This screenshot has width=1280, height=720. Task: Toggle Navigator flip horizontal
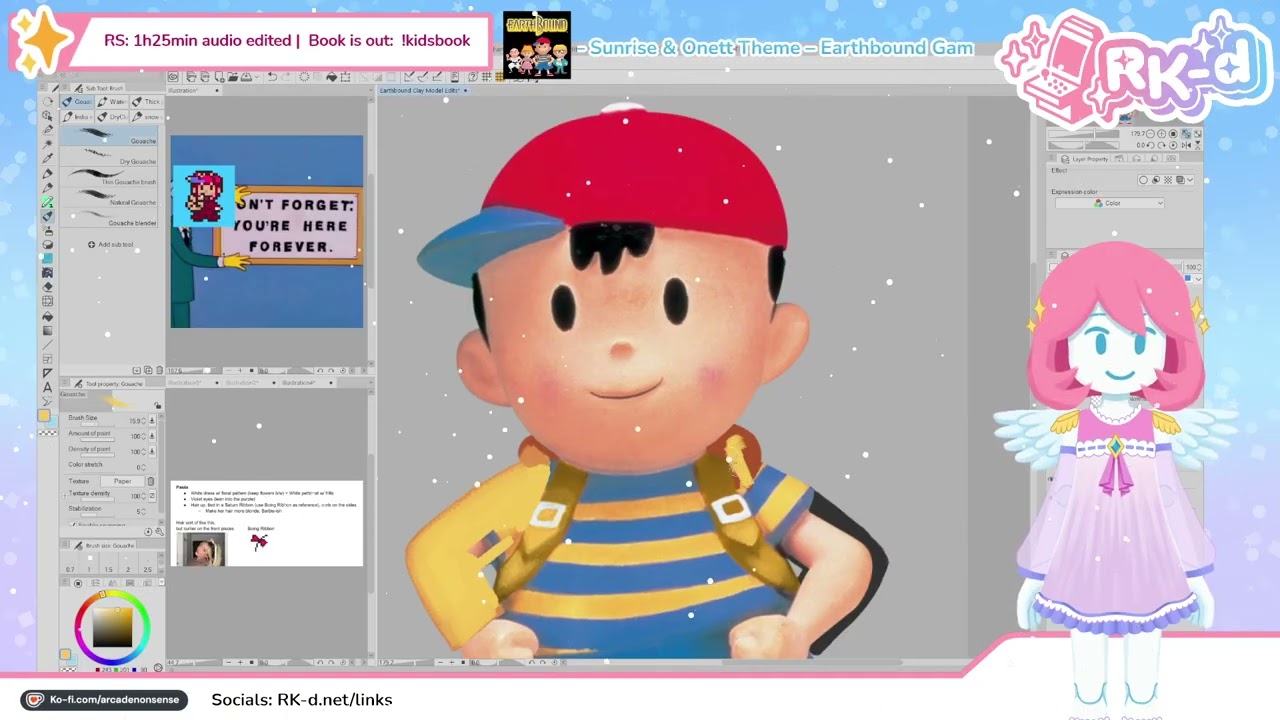(1187, 145)
